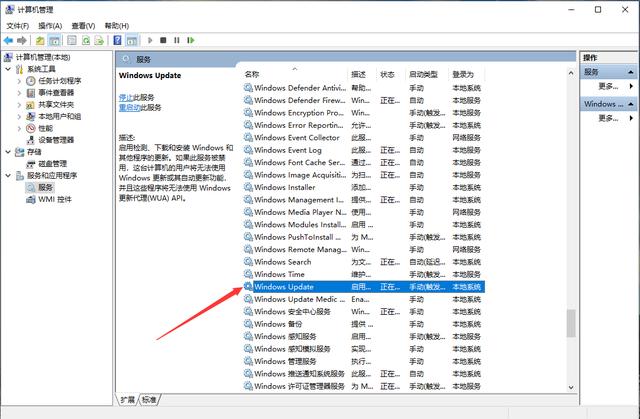
Task: Click the Forward arrow in toolbar
Action: [22, 40]
